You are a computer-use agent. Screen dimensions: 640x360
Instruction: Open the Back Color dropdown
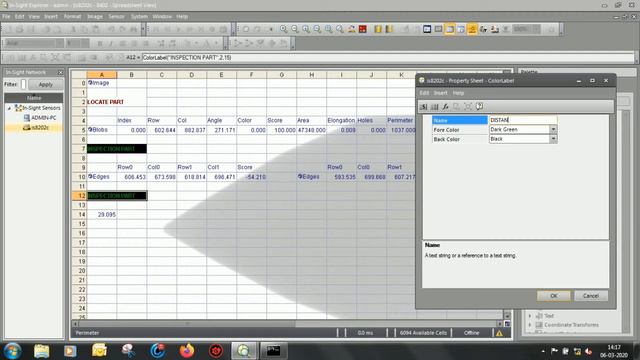(x=553, y=139)
